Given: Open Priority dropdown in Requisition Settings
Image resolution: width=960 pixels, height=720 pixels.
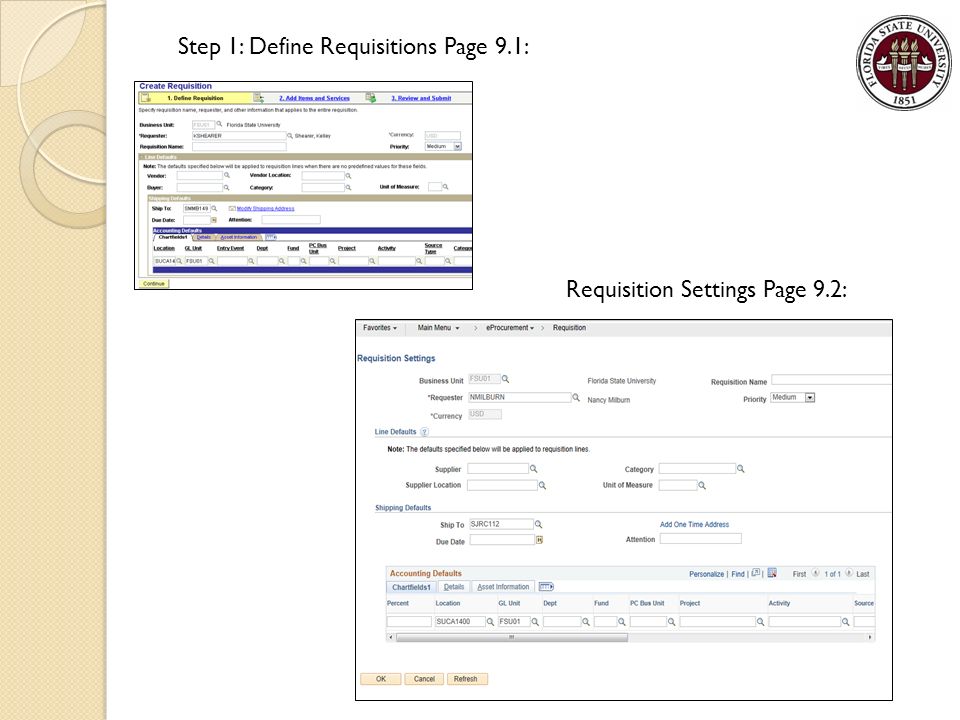Looking at the screenshot, I should pyautogui.click(x=809, y=397).
